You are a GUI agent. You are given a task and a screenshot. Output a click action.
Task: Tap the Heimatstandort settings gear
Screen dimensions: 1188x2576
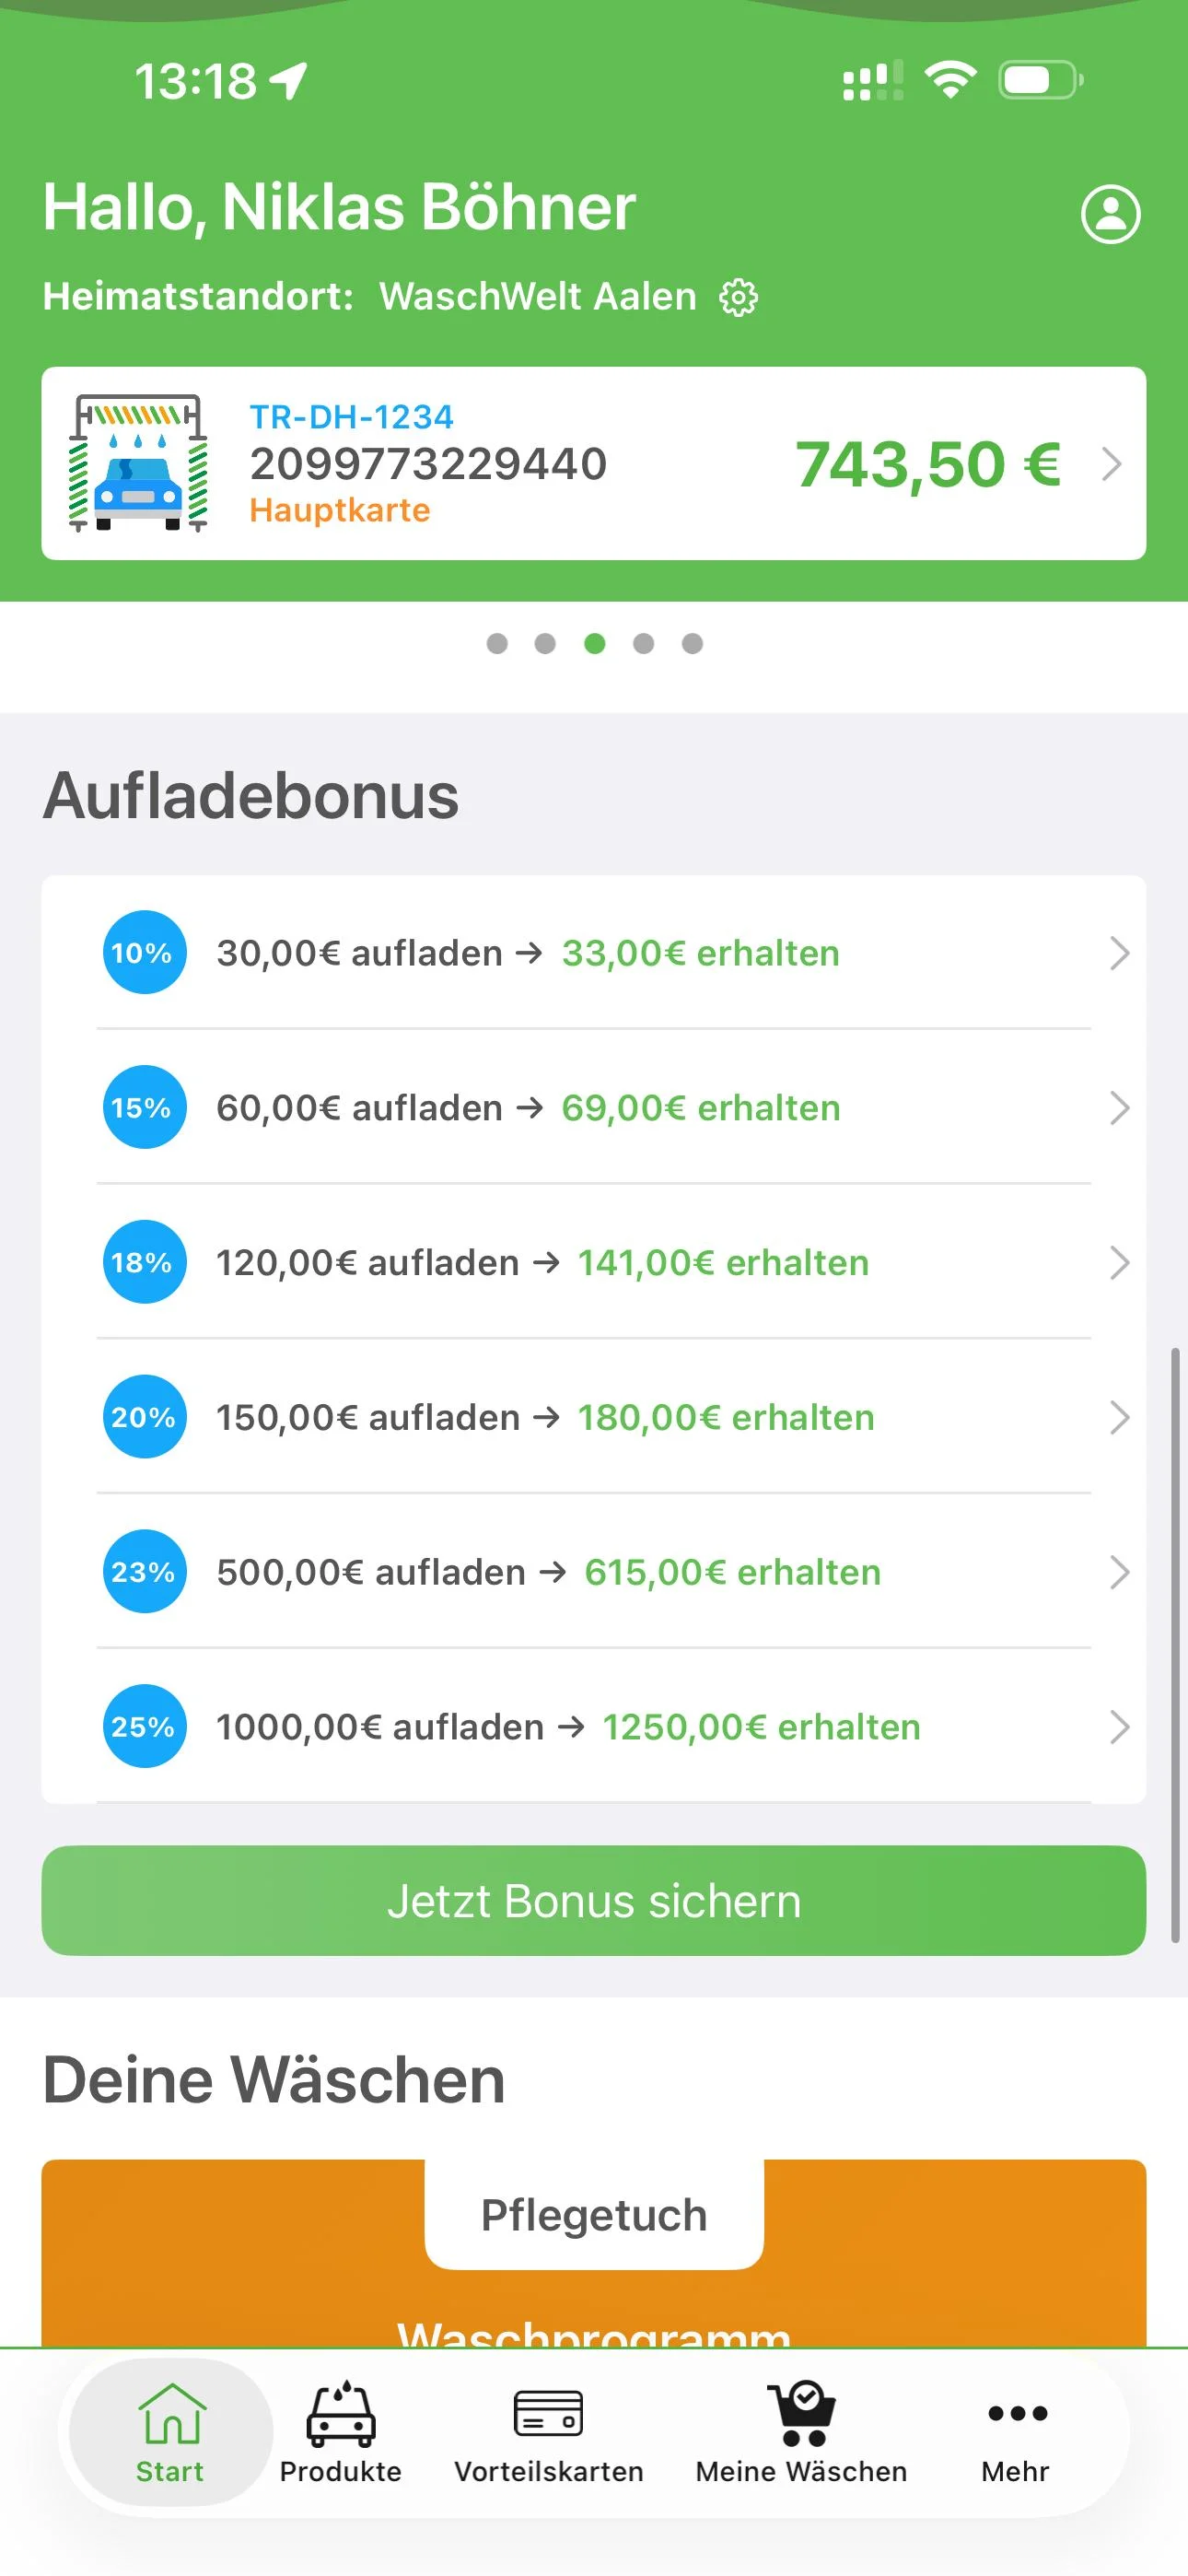[x=738, y=297]
